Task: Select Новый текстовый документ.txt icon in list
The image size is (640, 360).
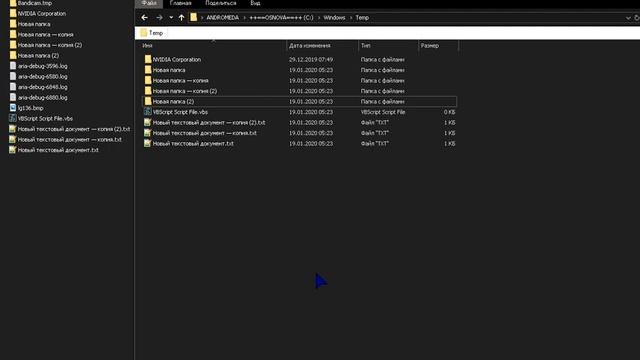Action: 148,144
